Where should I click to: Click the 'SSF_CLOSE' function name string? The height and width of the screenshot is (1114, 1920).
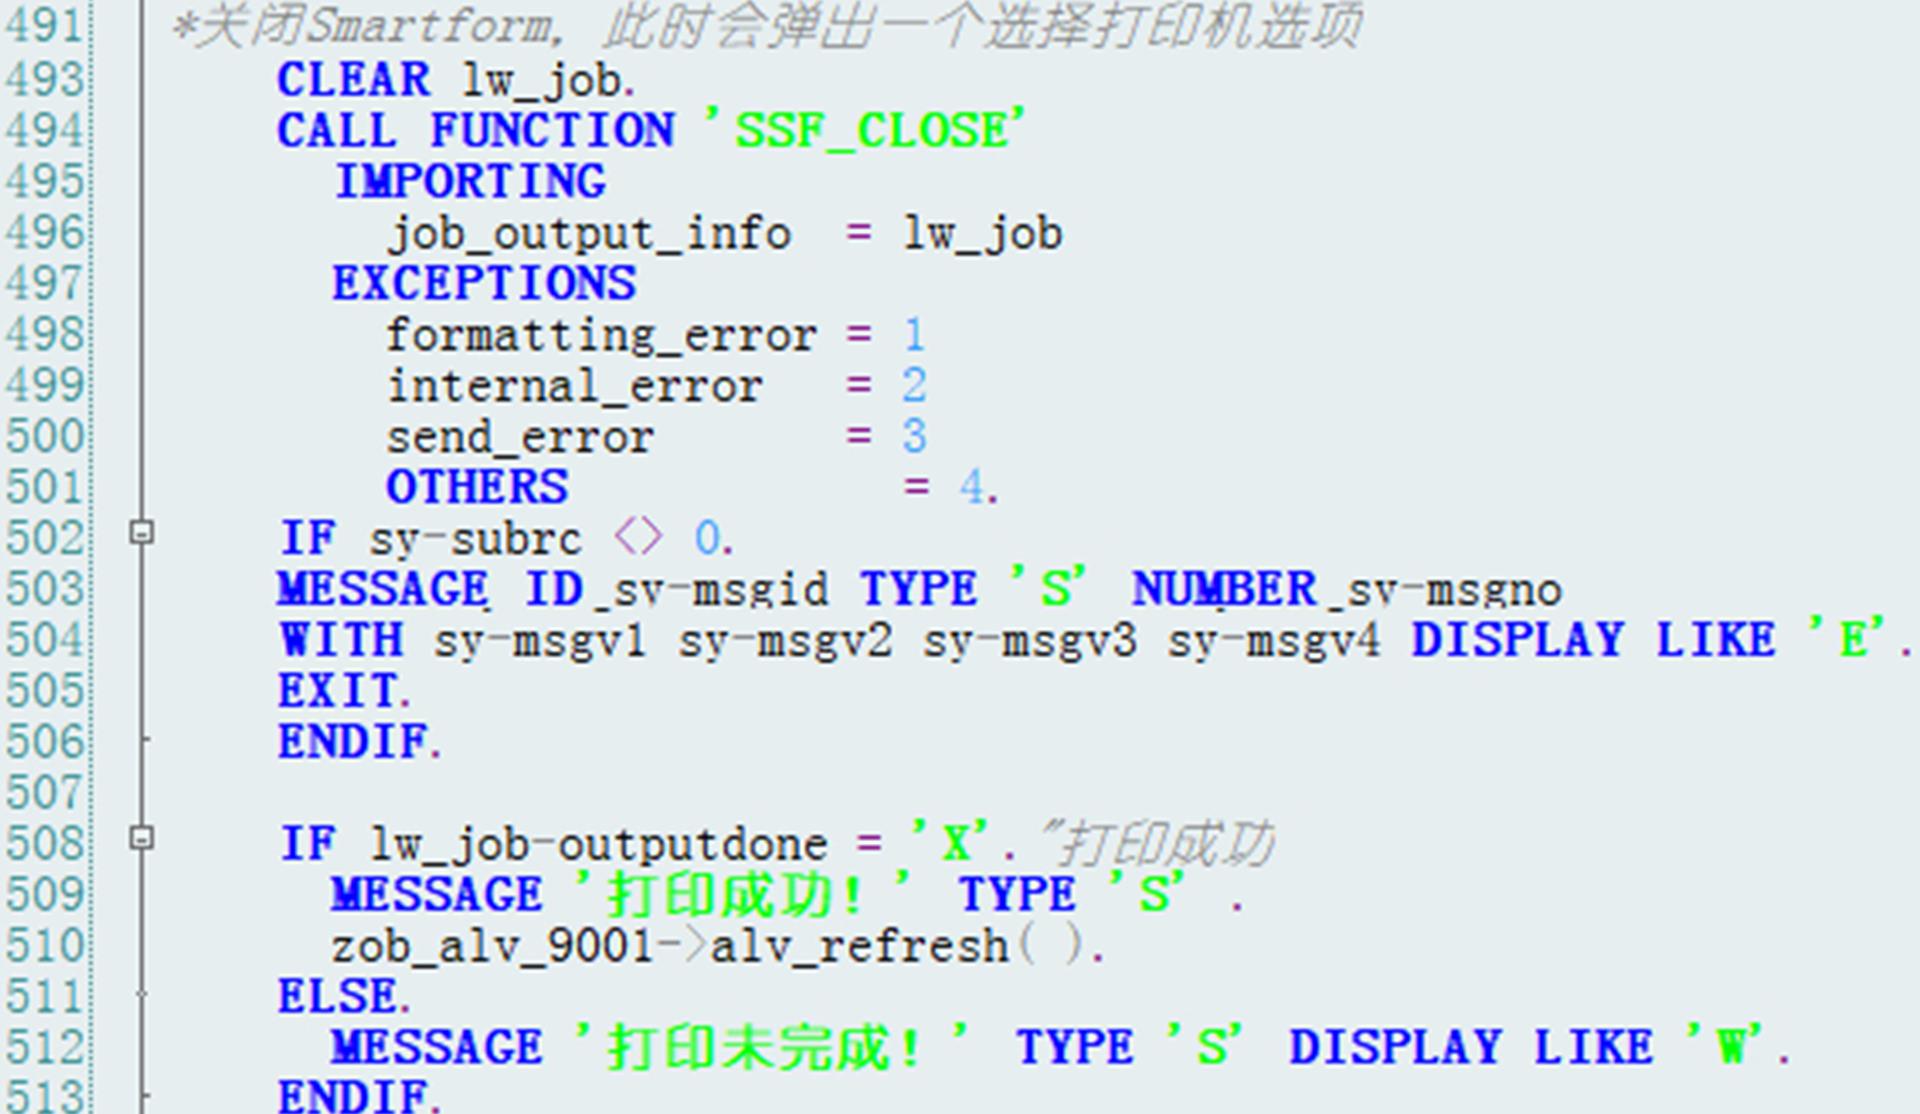[x=866, y=131]
